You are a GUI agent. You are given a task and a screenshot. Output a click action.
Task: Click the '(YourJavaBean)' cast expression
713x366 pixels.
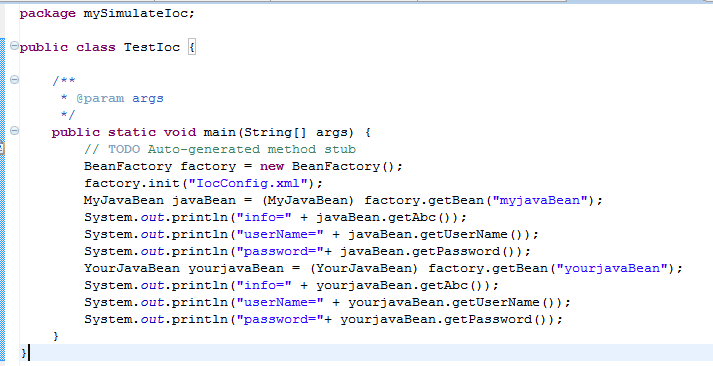(x=364, y=268)
